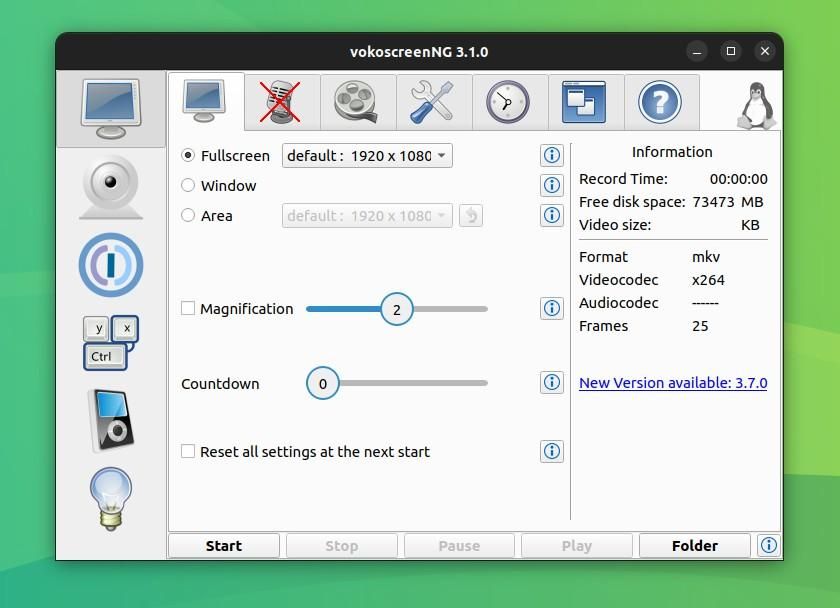Show info for Area option
The image size is (840, 608).
(552, 215)
